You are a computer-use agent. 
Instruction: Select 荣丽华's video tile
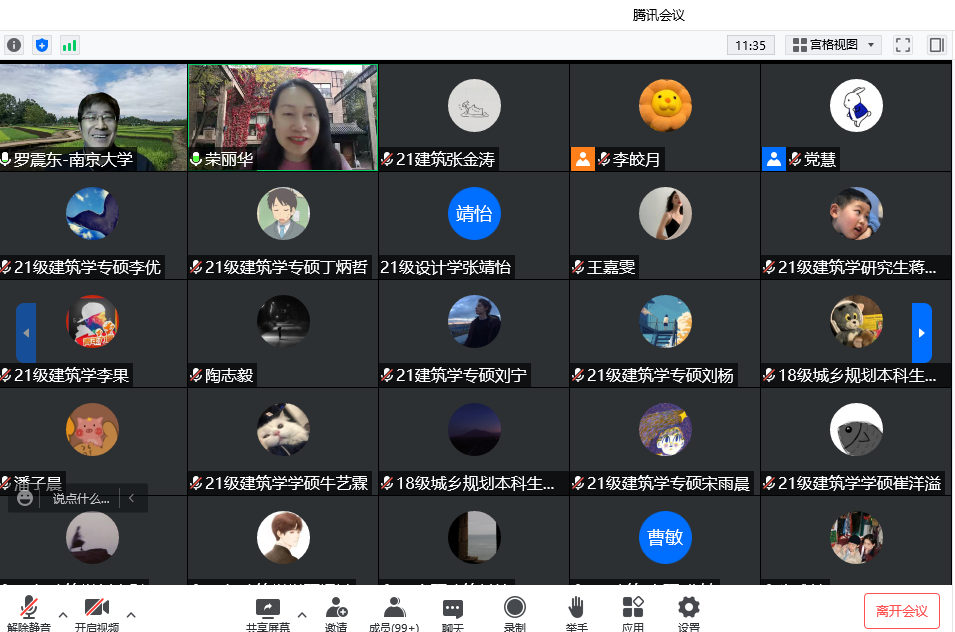pyautogui.click(x=283, y=118)
